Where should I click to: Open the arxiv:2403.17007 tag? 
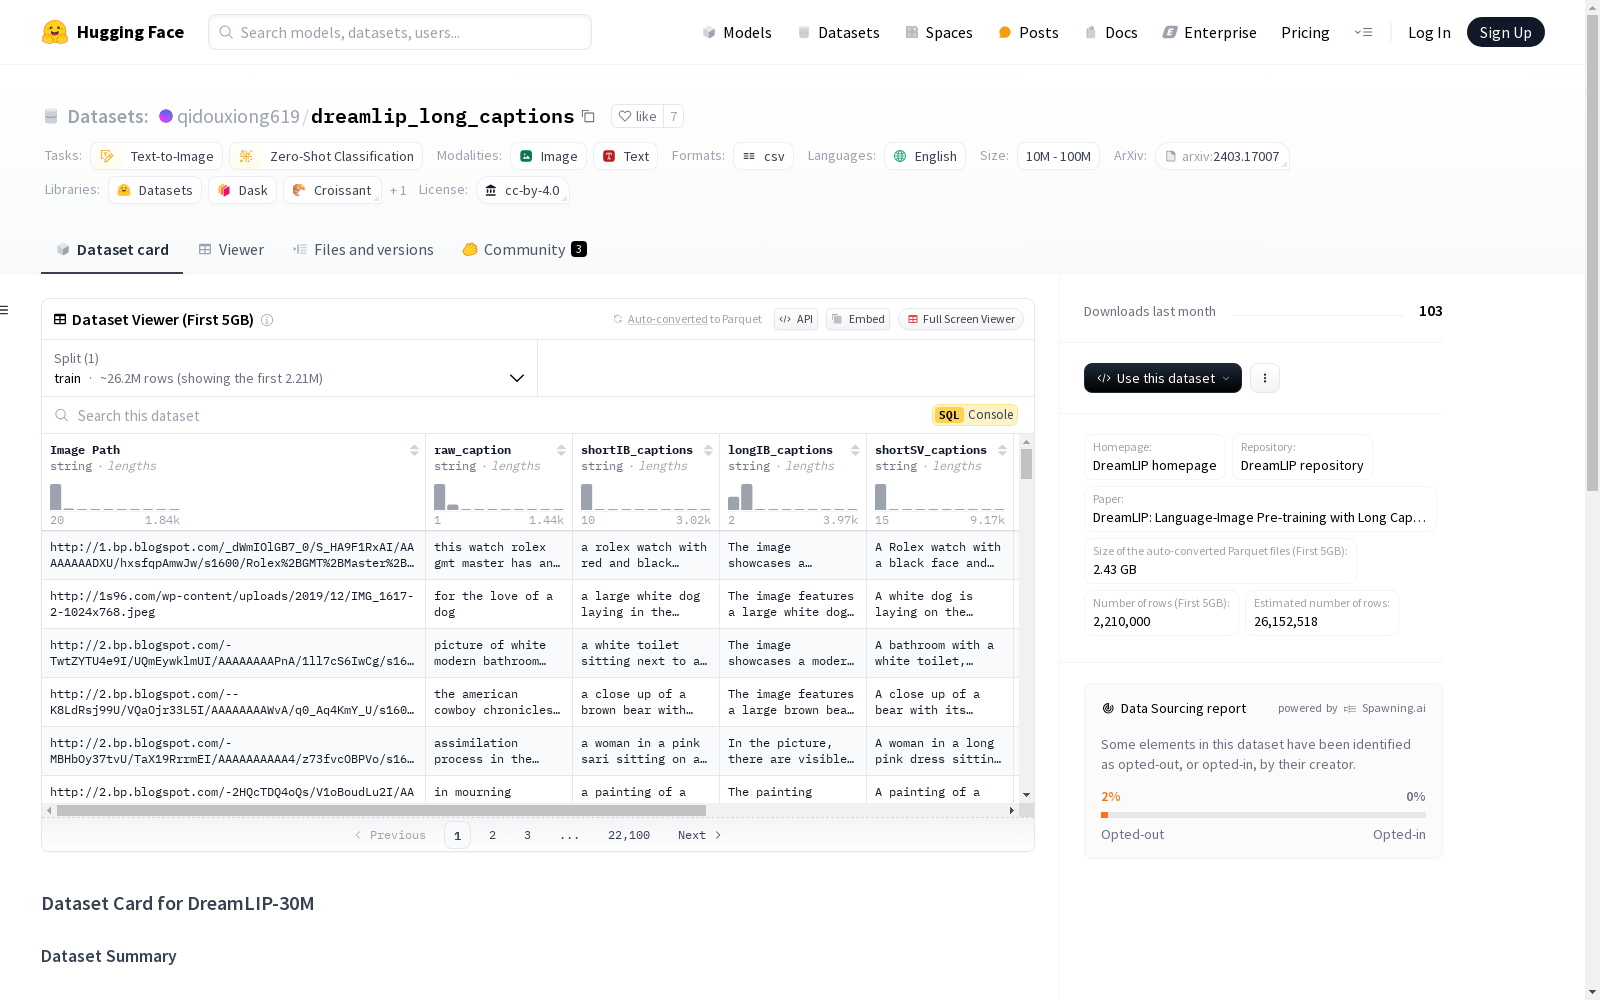(x=1222, y=156)
